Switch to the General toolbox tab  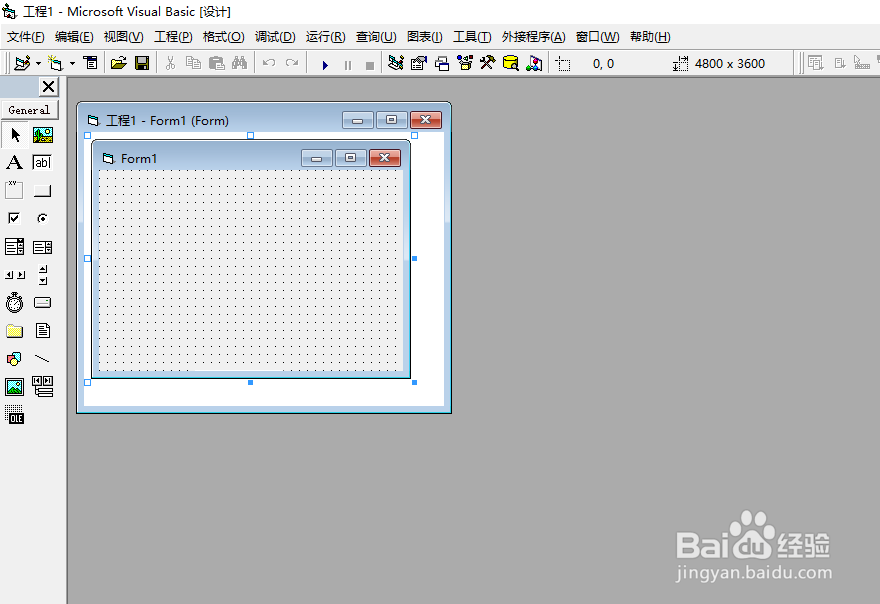tap(29, 110)
